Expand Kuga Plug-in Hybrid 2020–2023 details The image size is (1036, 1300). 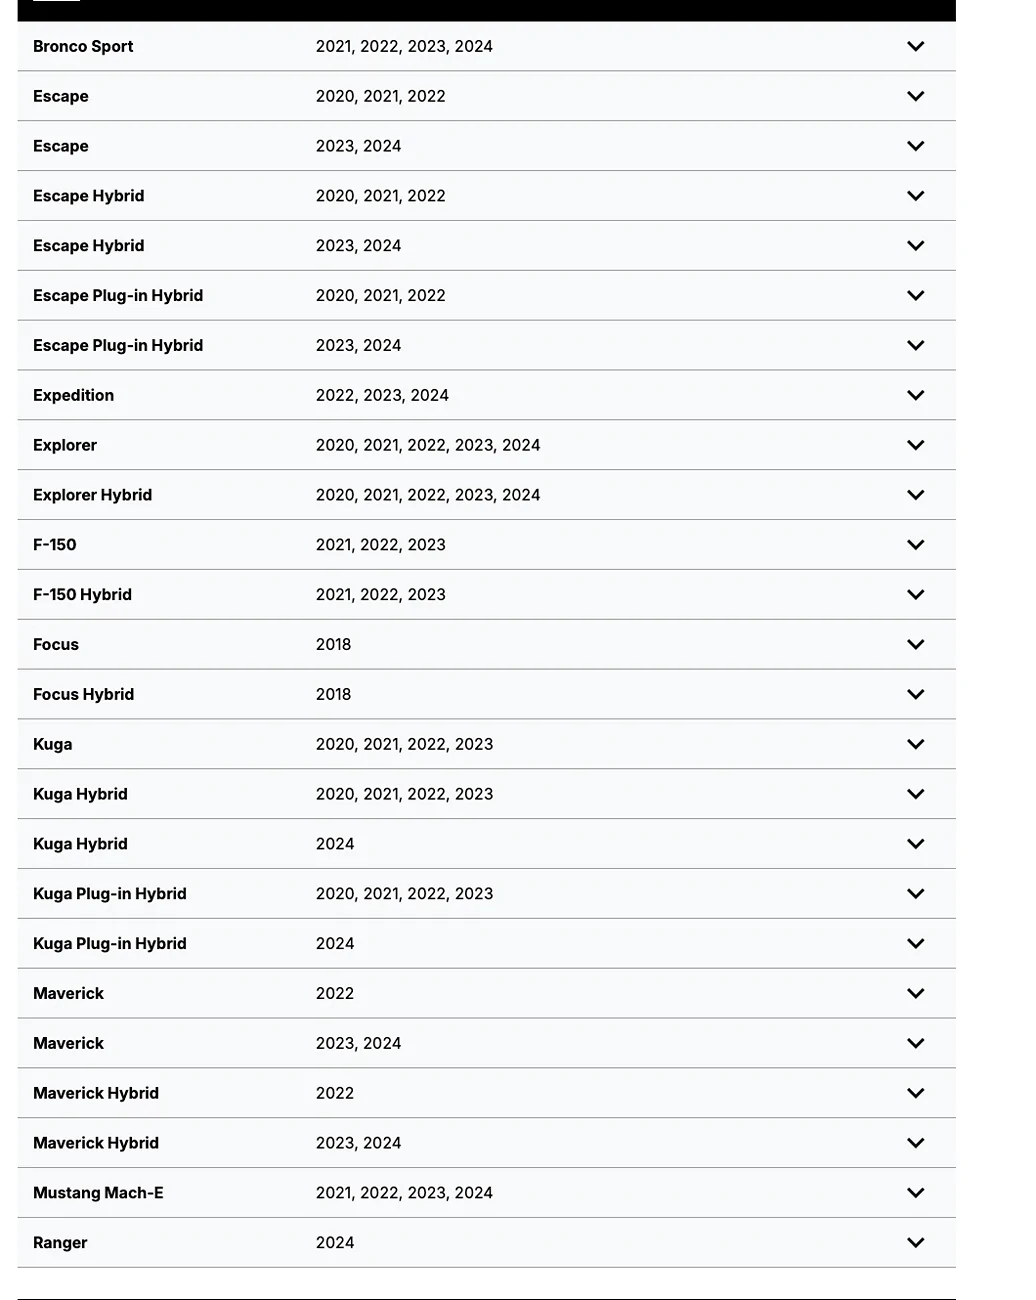pyautogui.click(x=915, y=894)
